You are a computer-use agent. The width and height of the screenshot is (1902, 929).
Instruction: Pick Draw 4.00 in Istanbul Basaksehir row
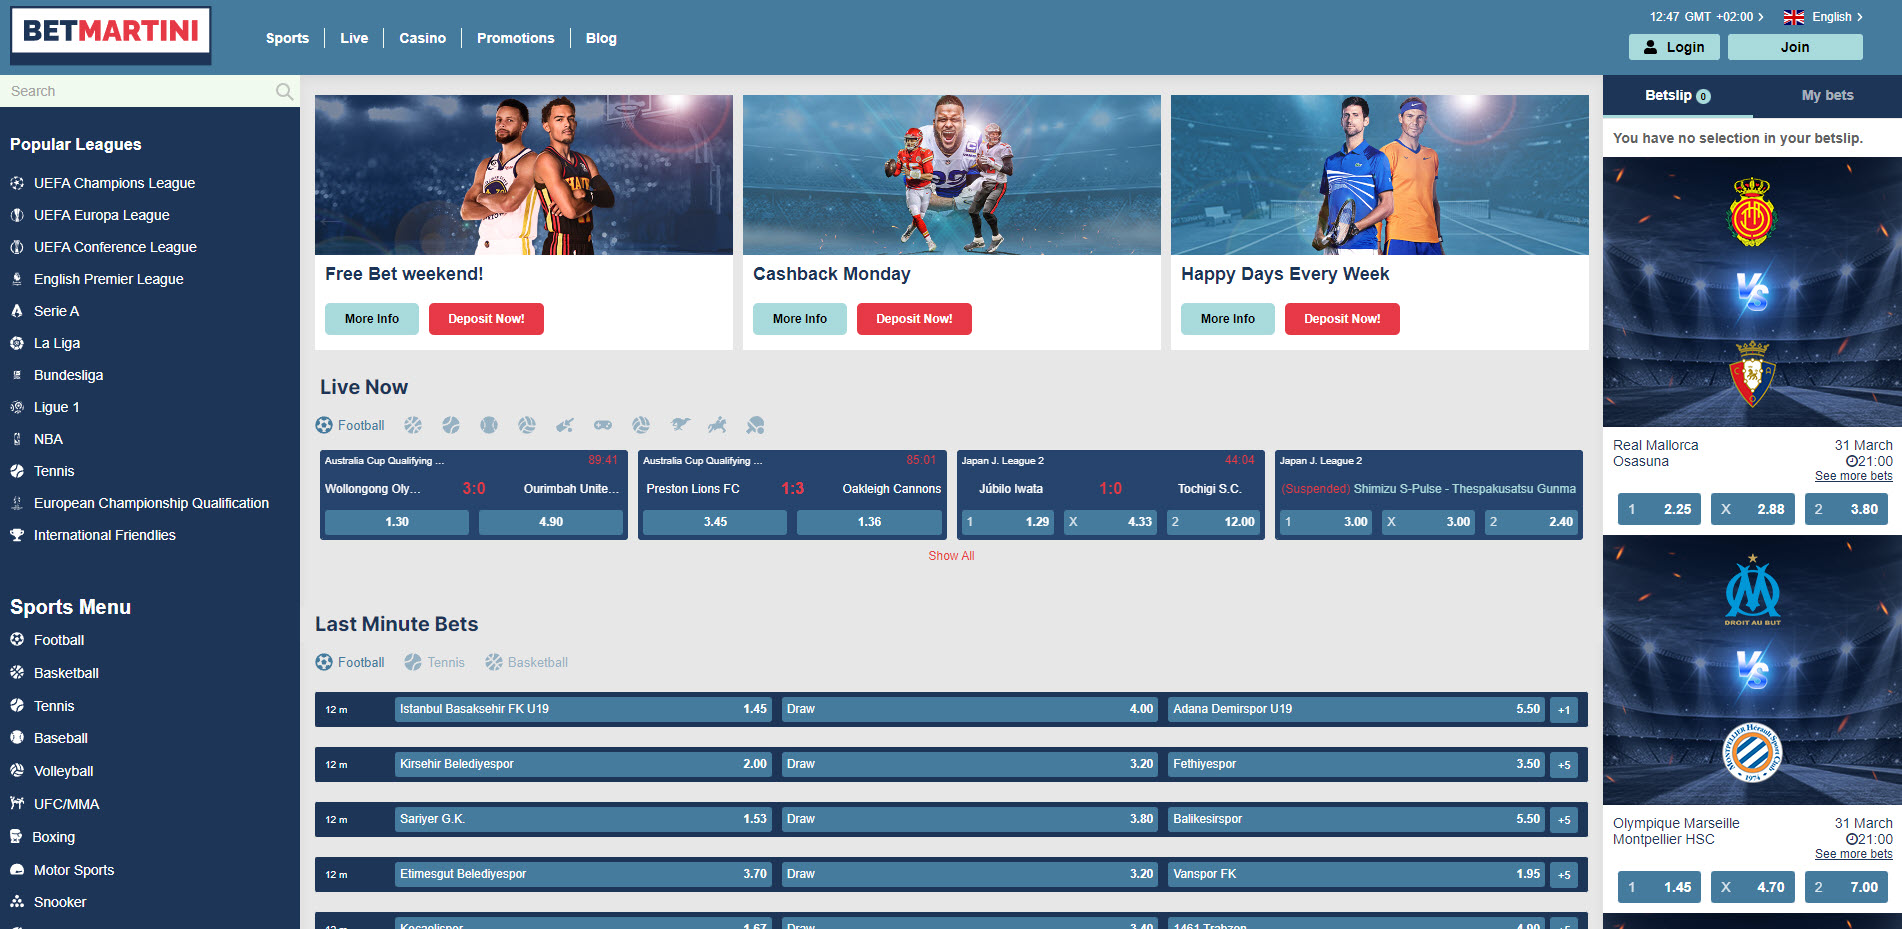coord(969,709)
